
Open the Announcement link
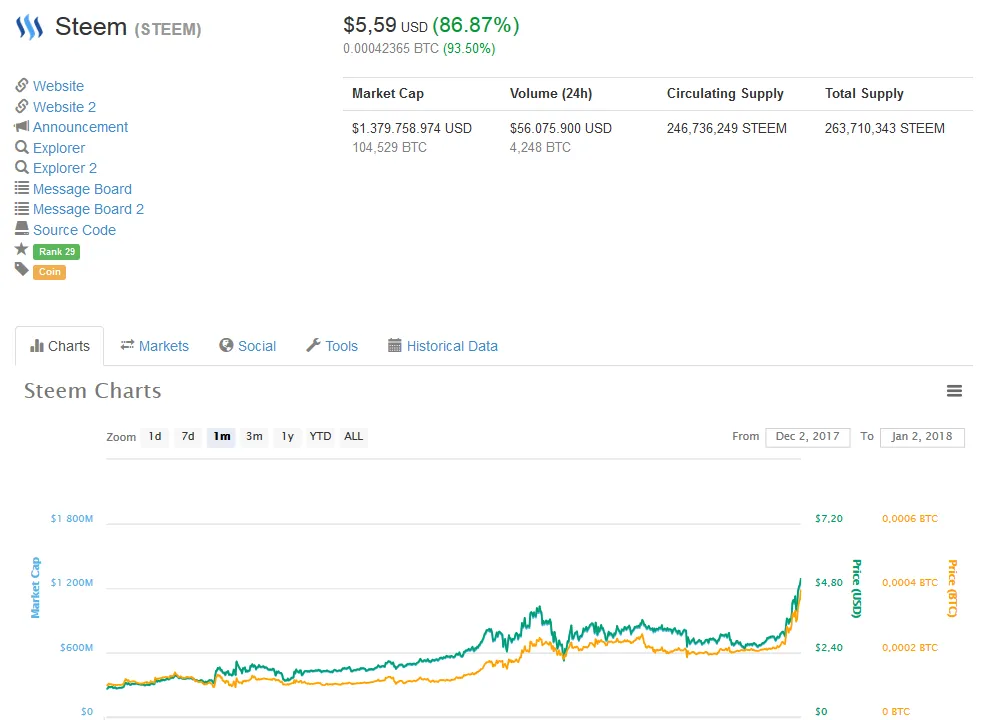pos(80,127)
